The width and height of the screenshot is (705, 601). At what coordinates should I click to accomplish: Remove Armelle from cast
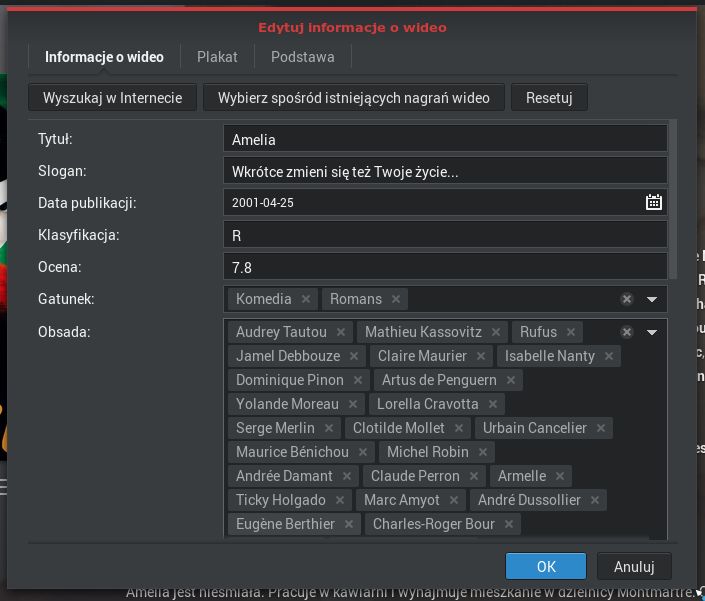(x=560, y=476)
